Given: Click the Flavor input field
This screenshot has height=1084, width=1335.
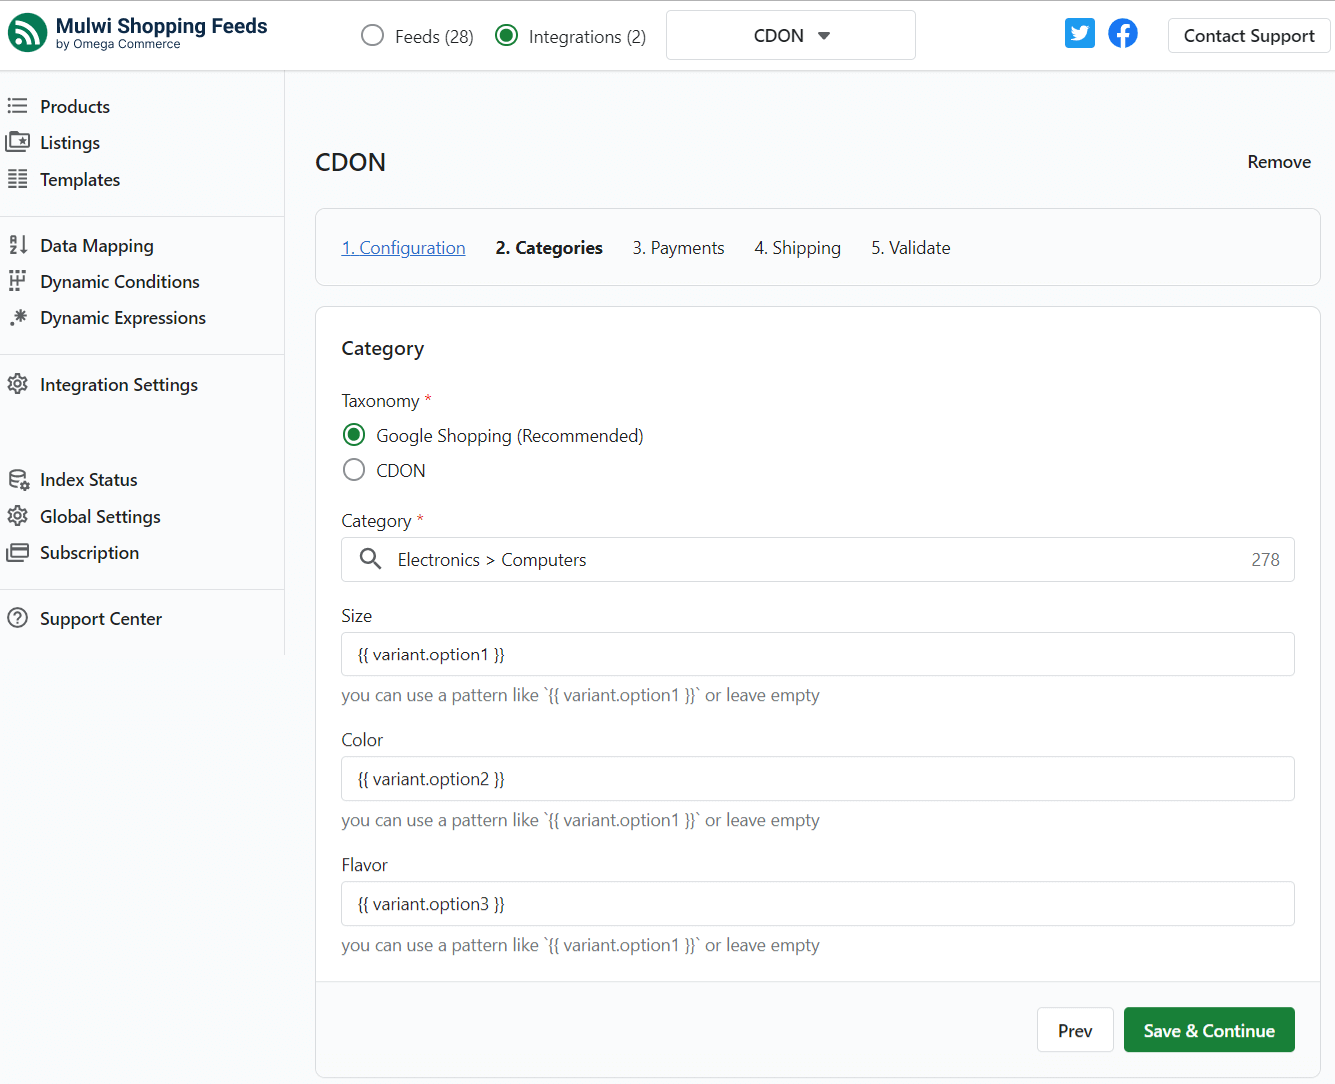Looking at the screenshot, I should click(x=818, y=904).
